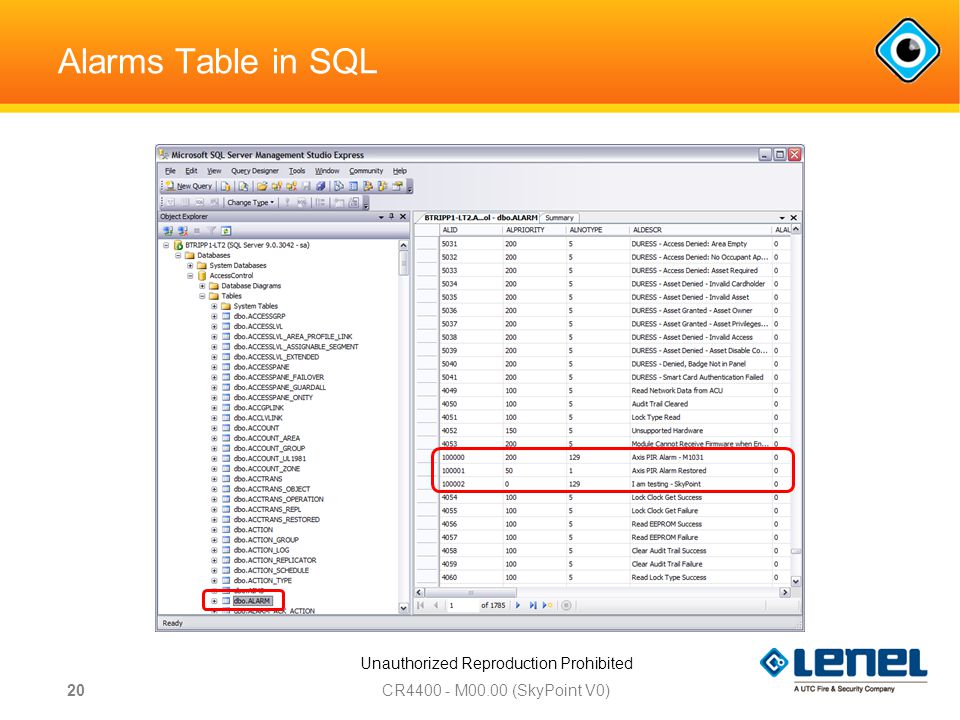
Task: Click the 'I am testing - SkyPoint' cell
Action: tap(700, 484)
